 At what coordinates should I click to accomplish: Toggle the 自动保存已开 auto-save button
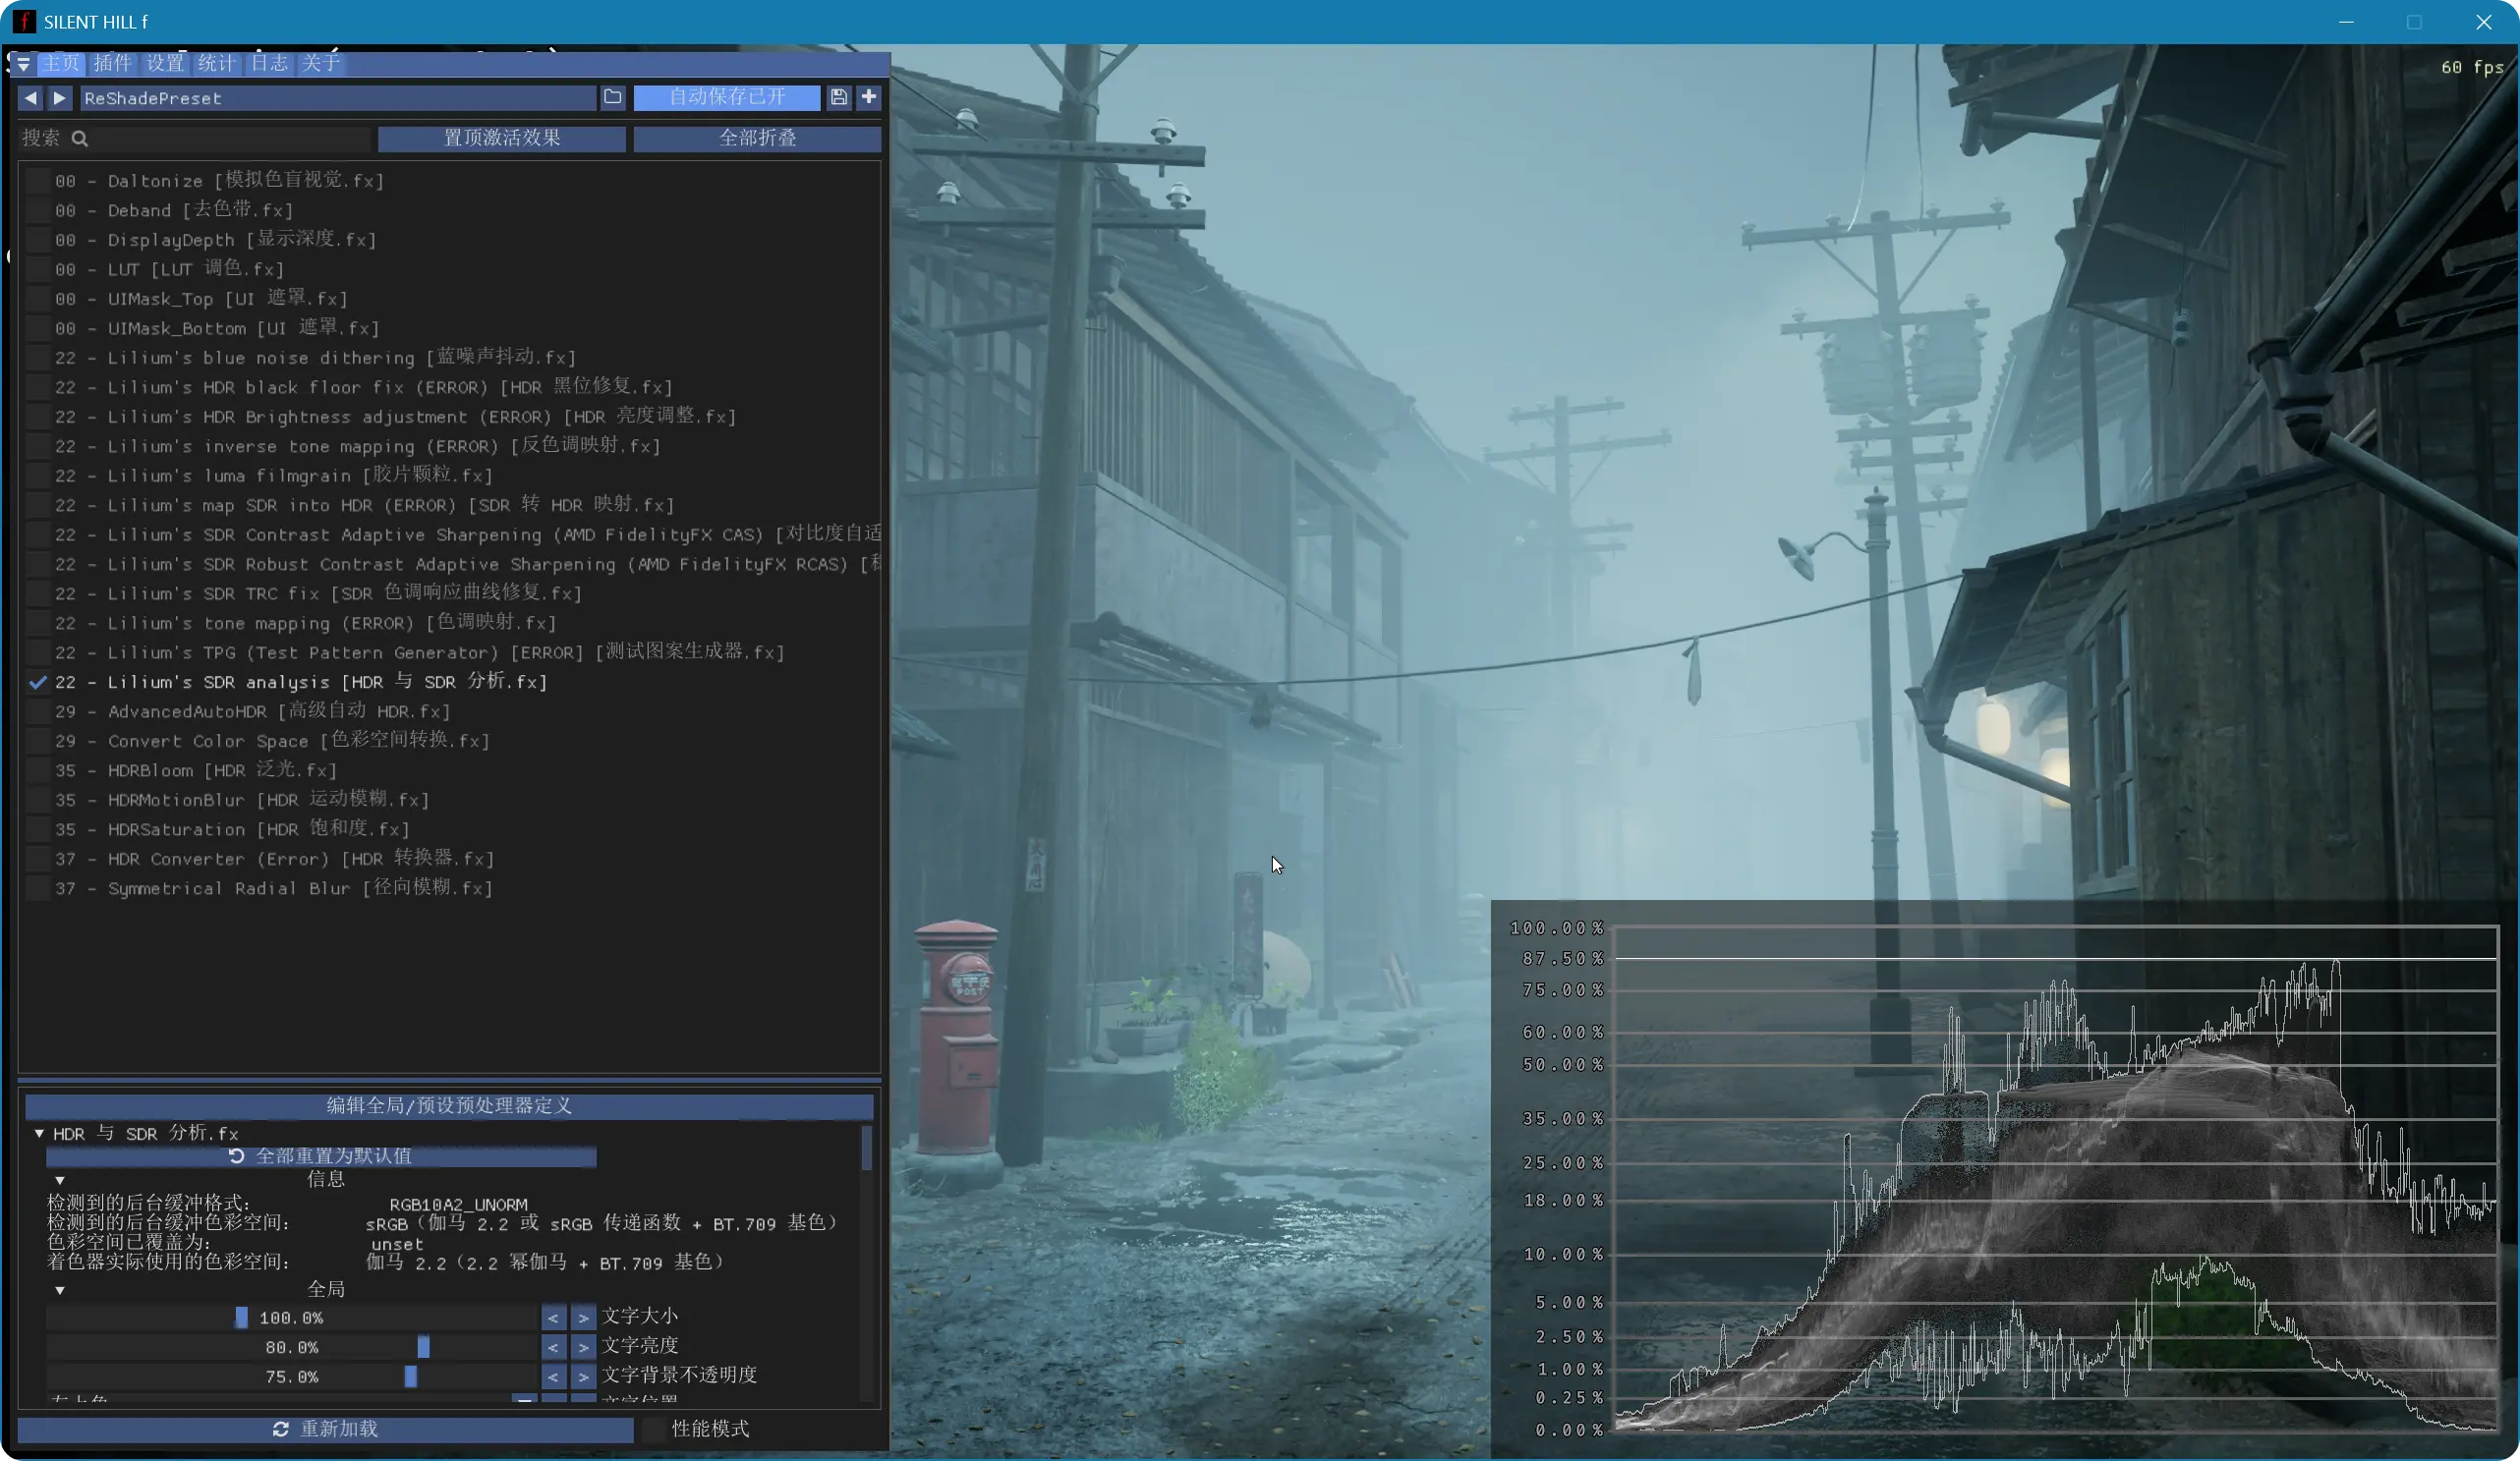tap(727, 97)
